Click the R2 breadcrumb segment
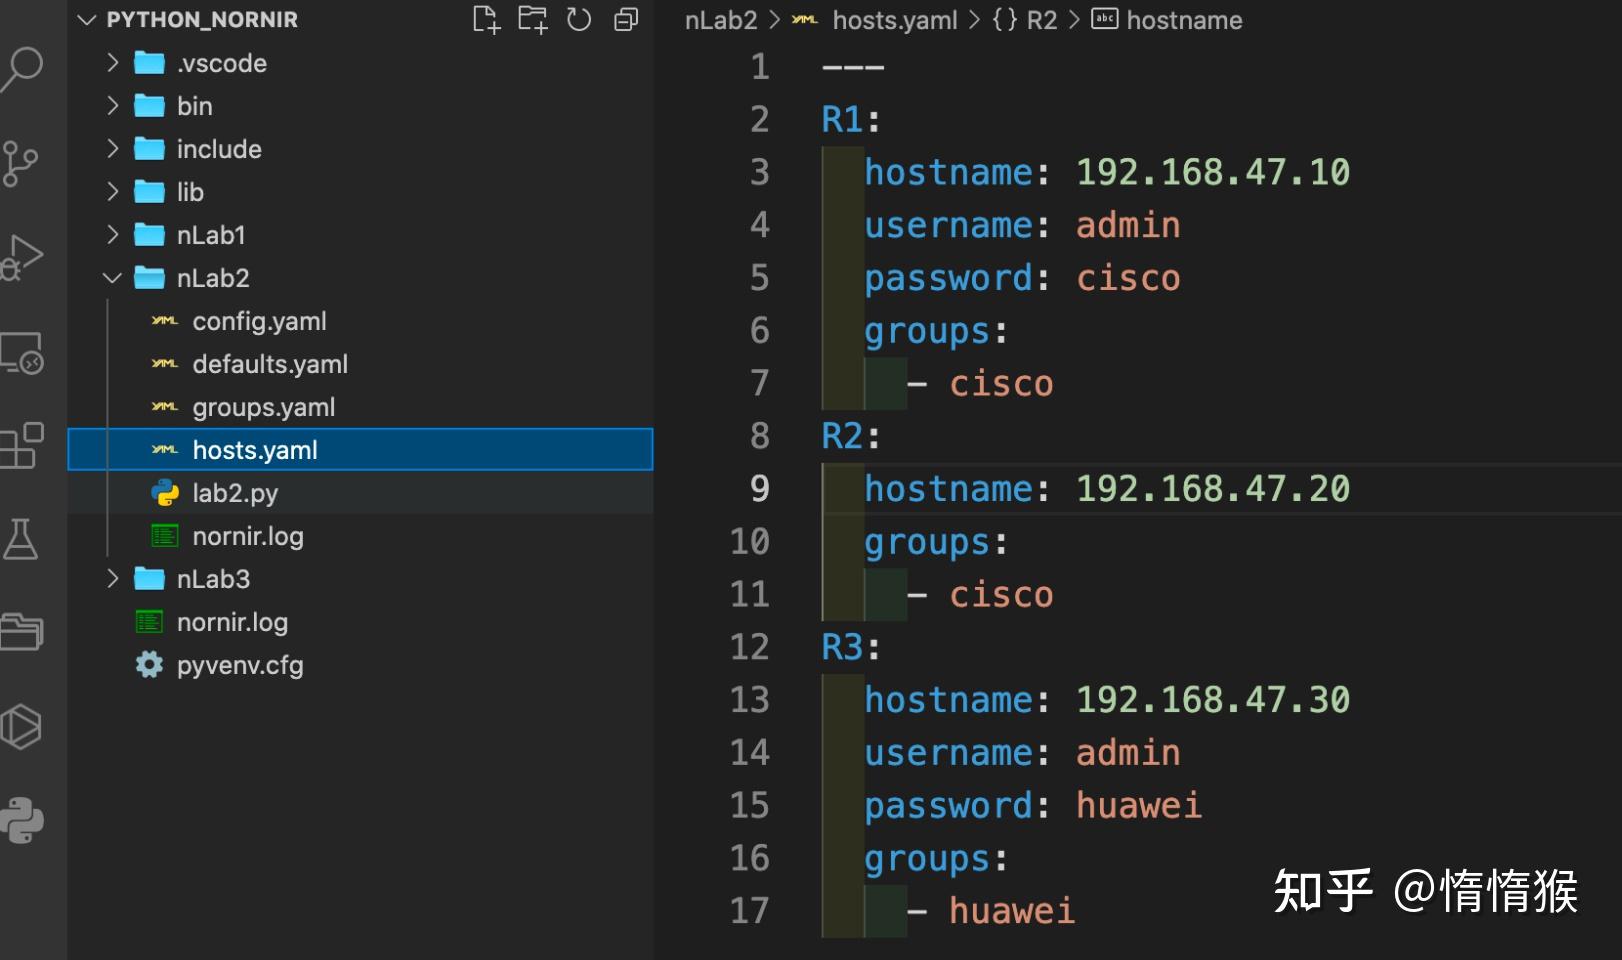 [1041, 20]
